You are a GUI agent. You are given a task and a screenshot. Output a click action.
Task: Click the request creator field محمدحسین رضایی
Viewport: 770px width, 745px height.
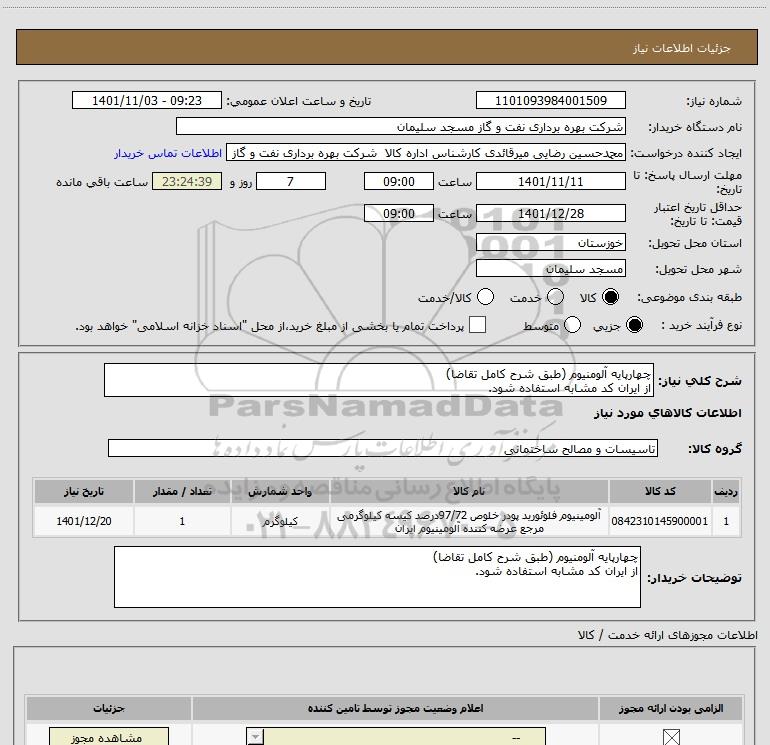[x=426, y=153]
